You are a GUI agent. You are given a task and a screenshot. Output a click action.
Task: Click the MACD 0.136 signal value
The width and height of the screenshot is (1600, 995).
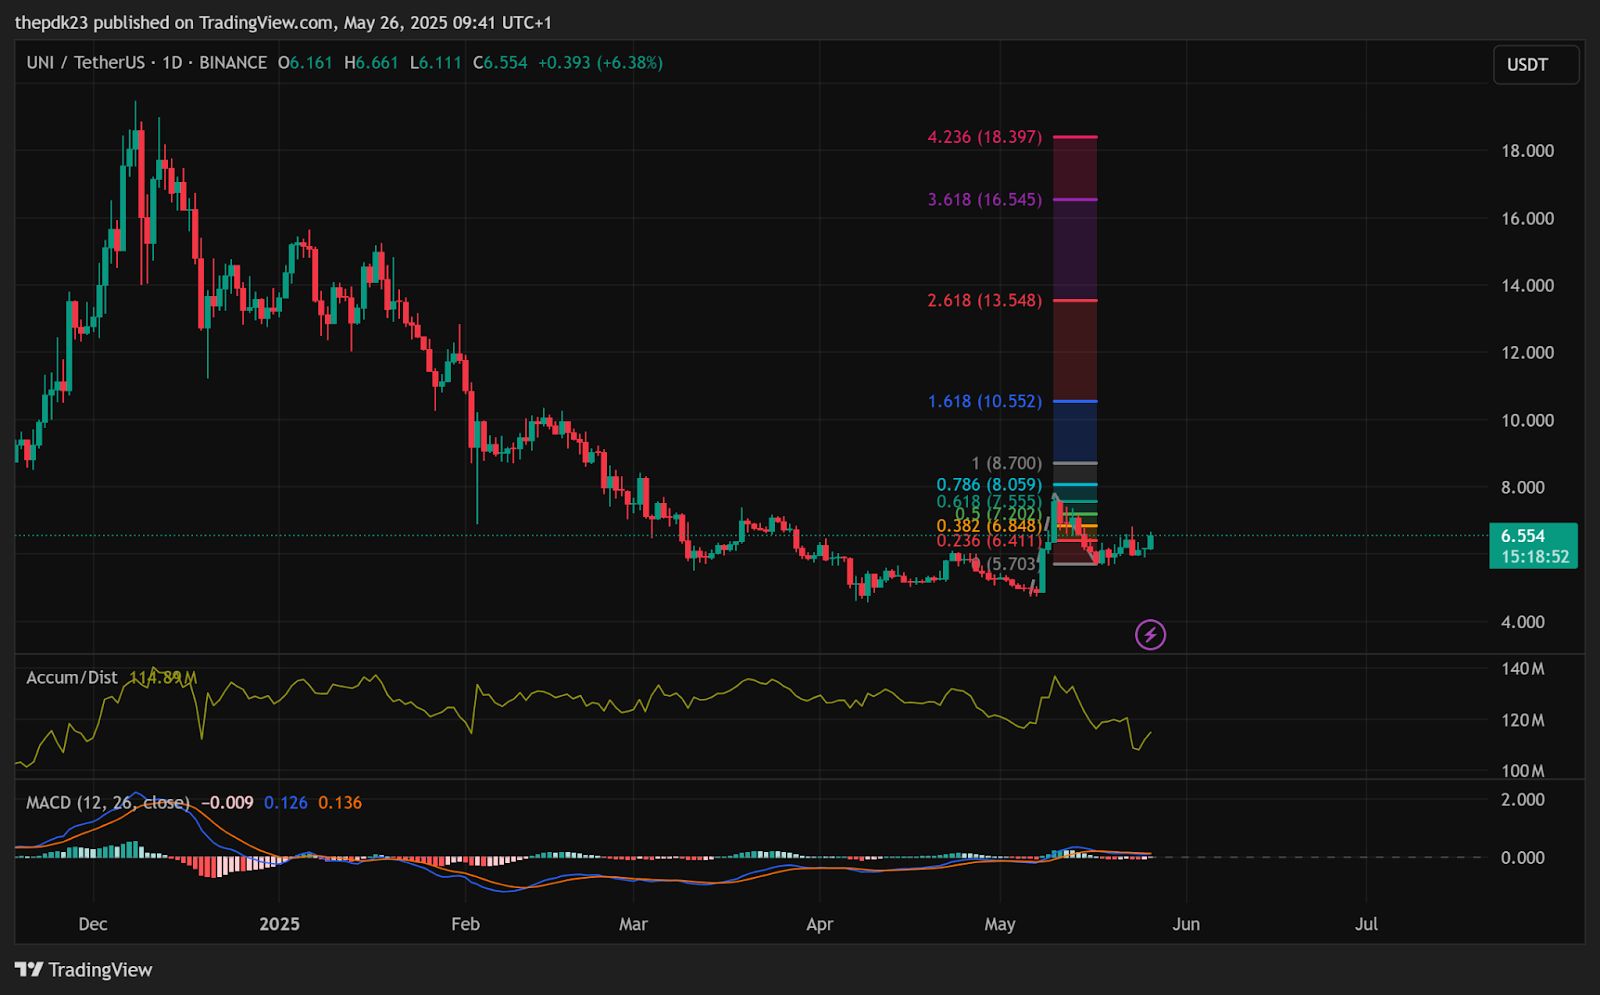click(x=340, y=803)
